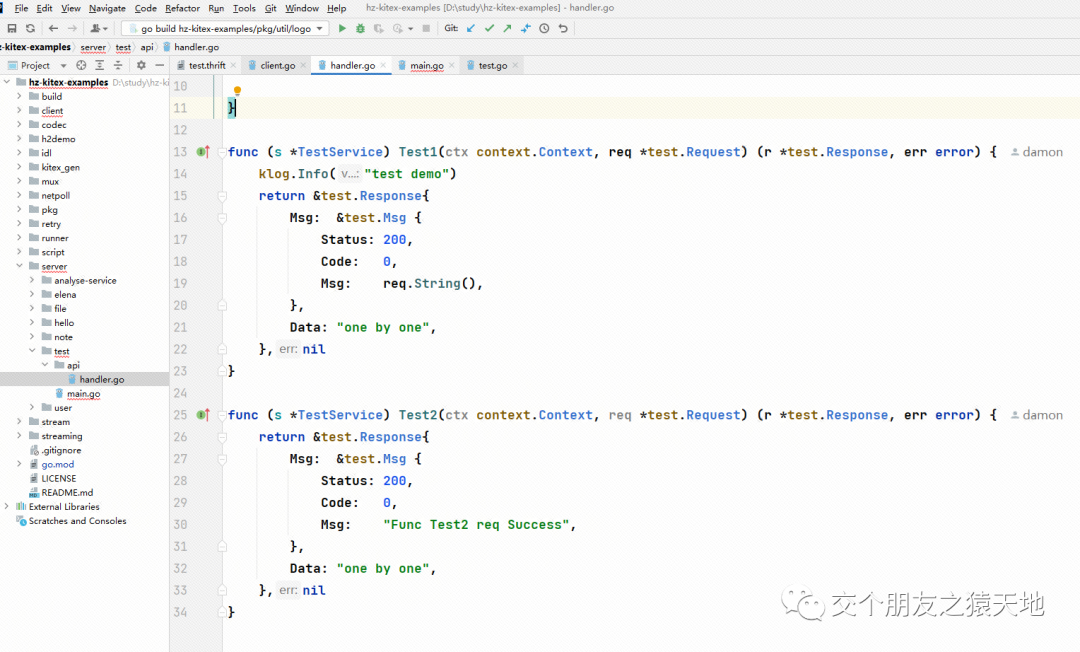This screenshot has height=652, width=1080.
Task: Click the implements gutter icon on line 13
Action: [203, 151]
